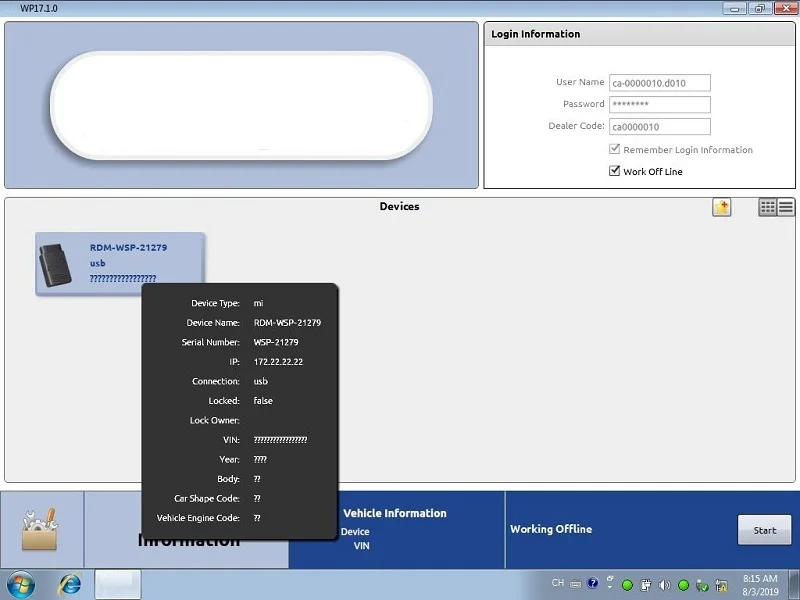The width and height of the screenshot is (800, 600).
Task: Click the WP17.1.0 window title
Action: pos(38,8)
